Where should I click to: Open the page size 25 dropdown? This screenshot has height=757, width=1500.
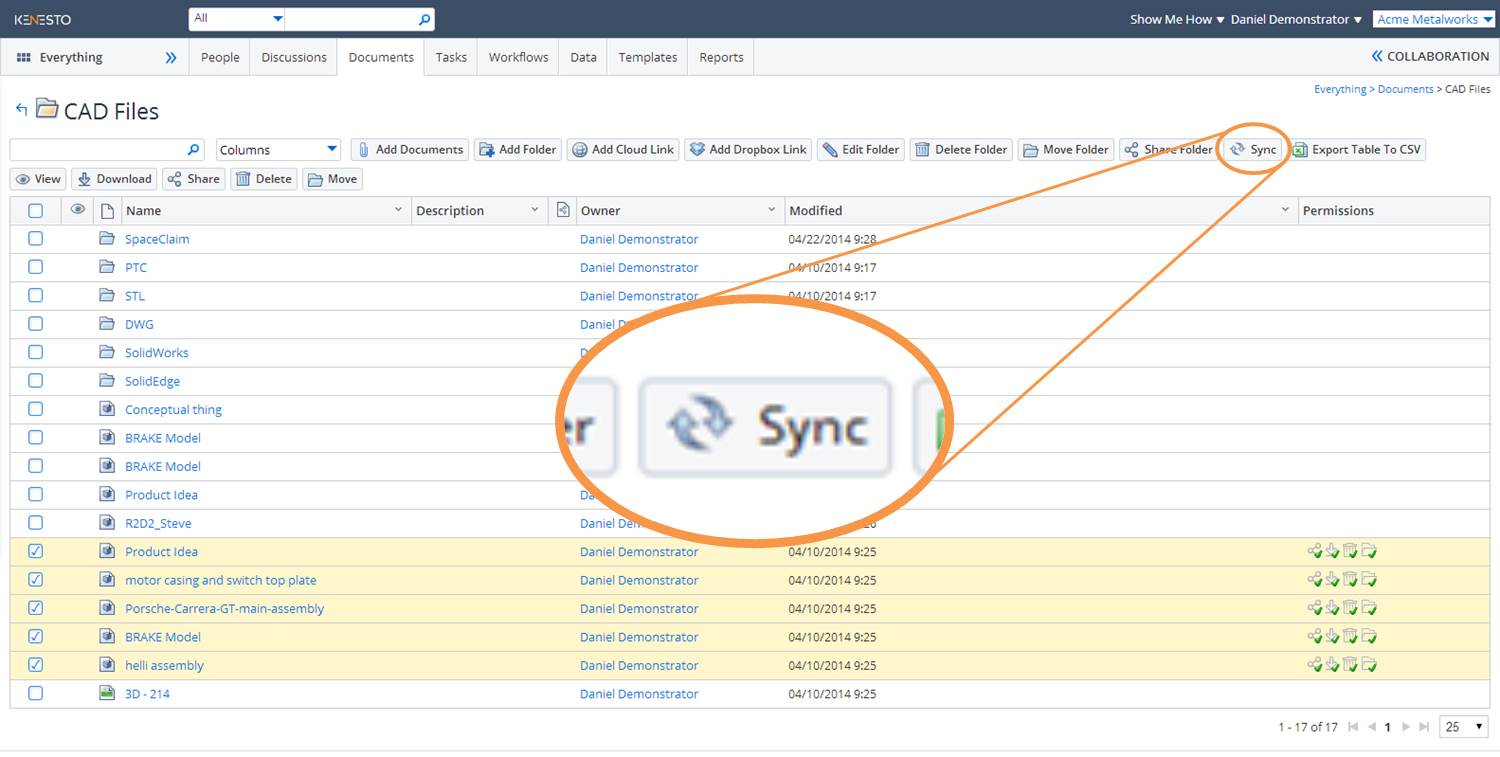pos(1464,727)
